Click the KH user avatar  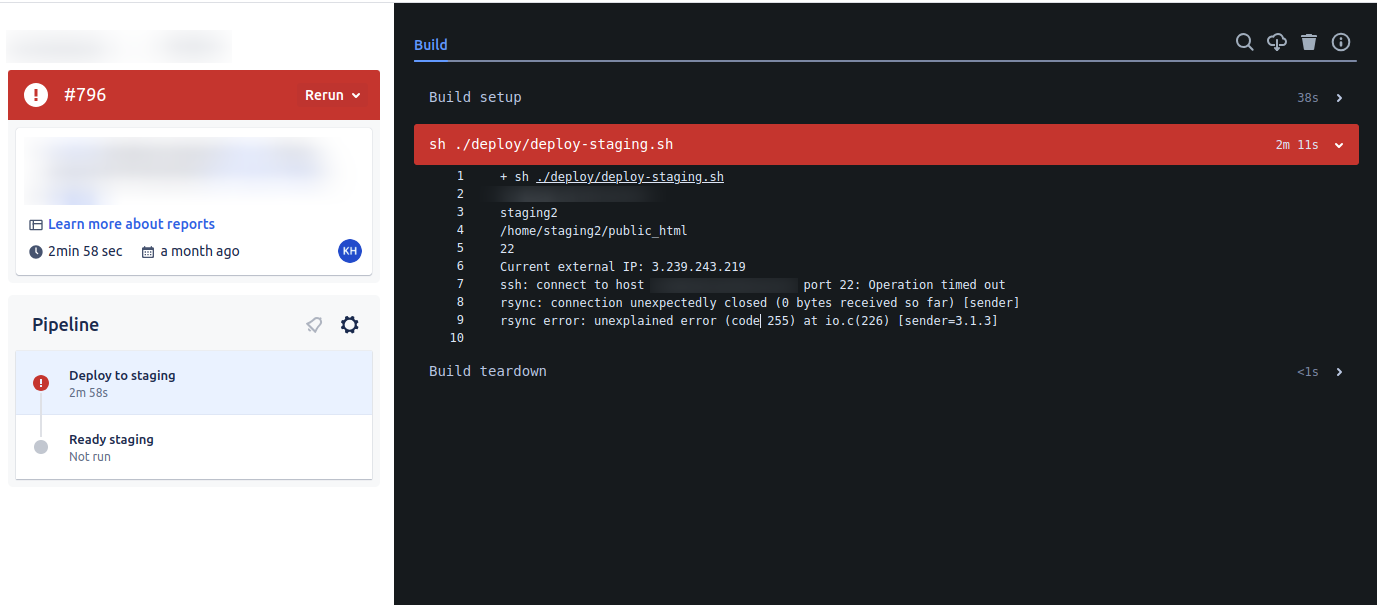(x=349, y=251)
